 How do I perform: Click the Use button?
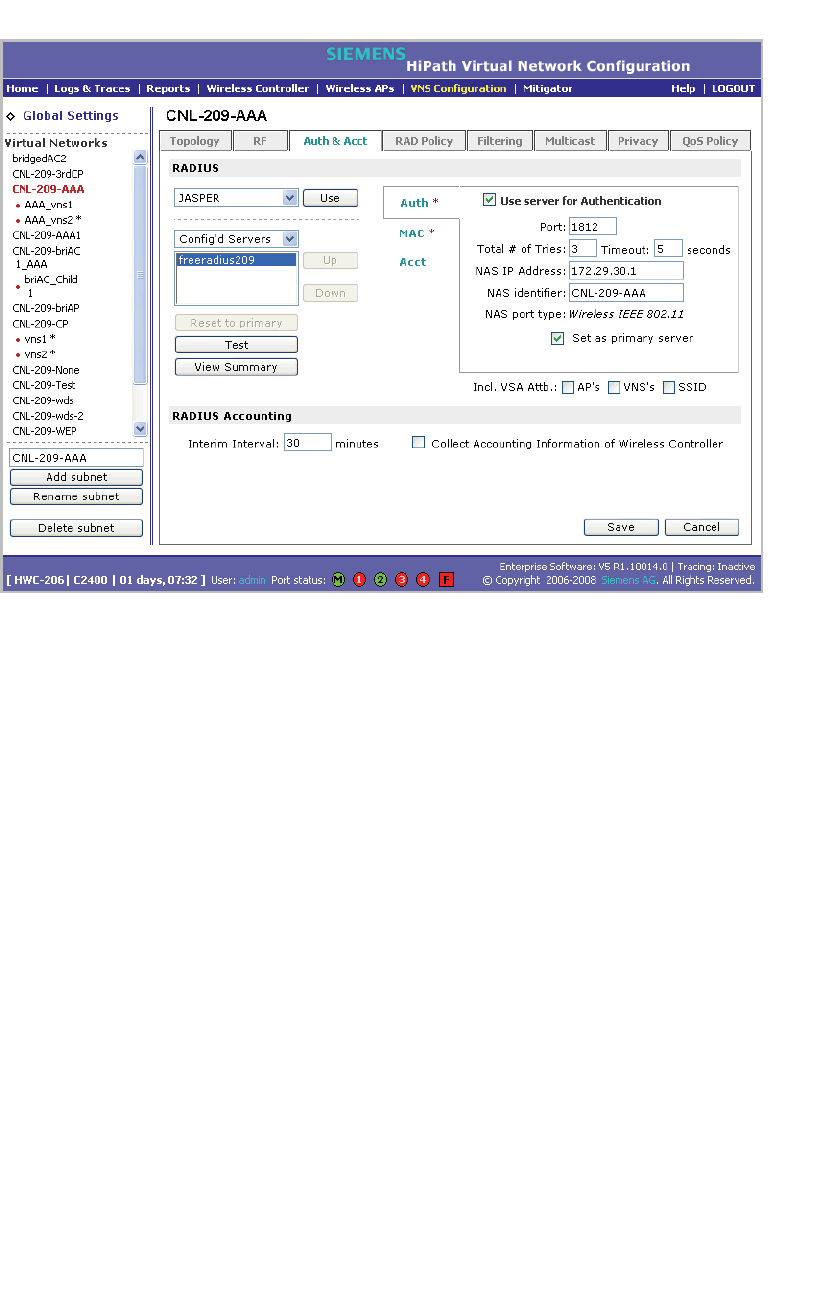pos(330,198)
